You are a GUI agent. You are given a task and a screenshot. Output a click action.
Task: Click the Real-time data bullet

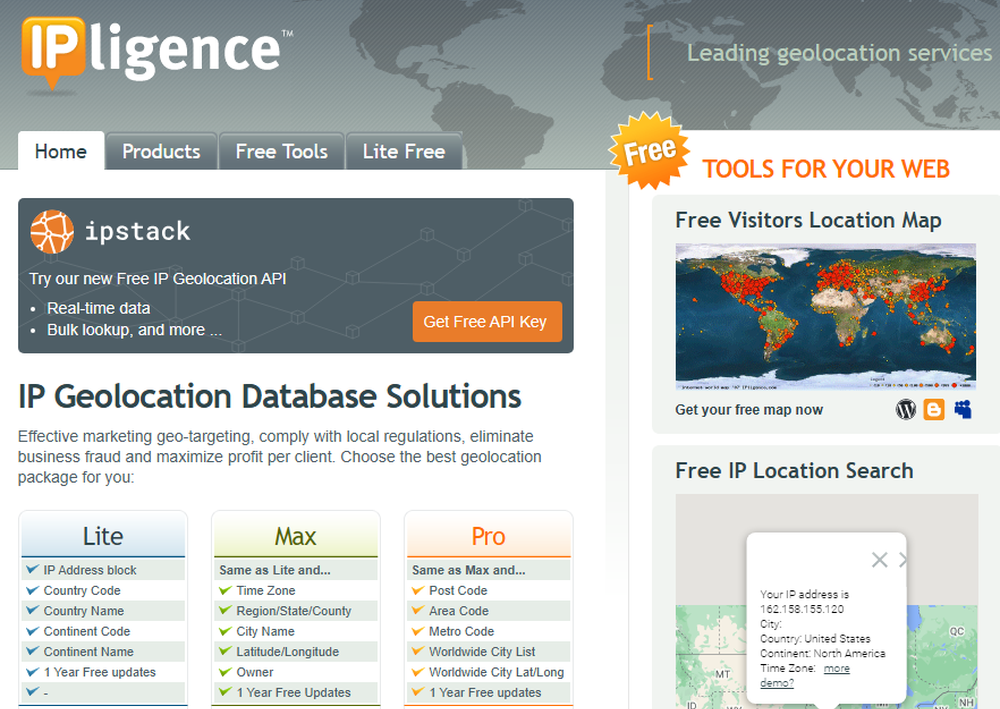[x=98, y=309]
